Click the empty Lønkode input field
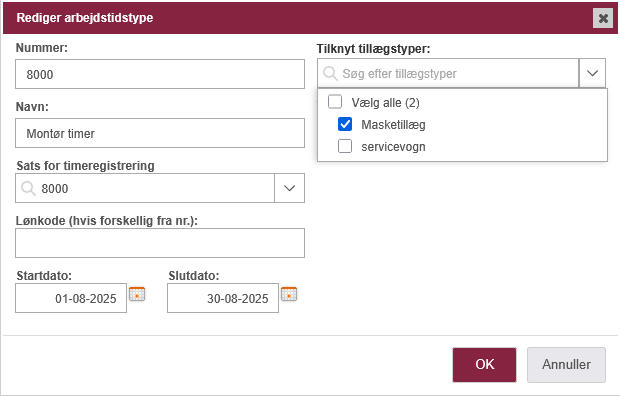This screenshot has height=396, width=620. (160, 243)
